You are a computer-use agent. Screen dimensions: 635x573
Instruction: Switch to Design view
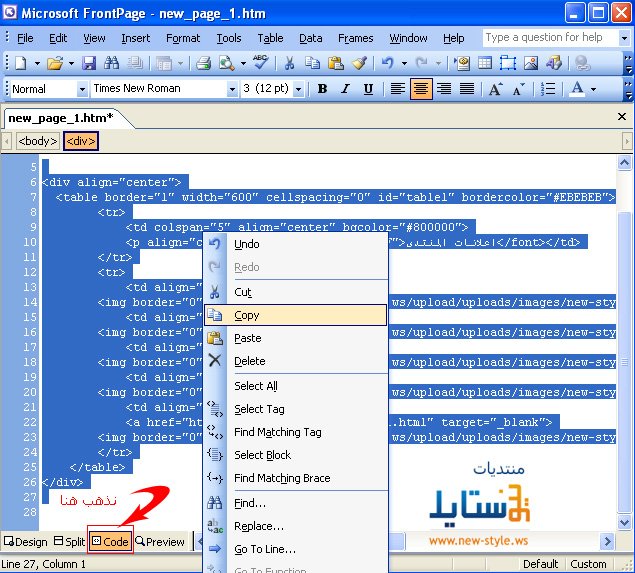26,541
